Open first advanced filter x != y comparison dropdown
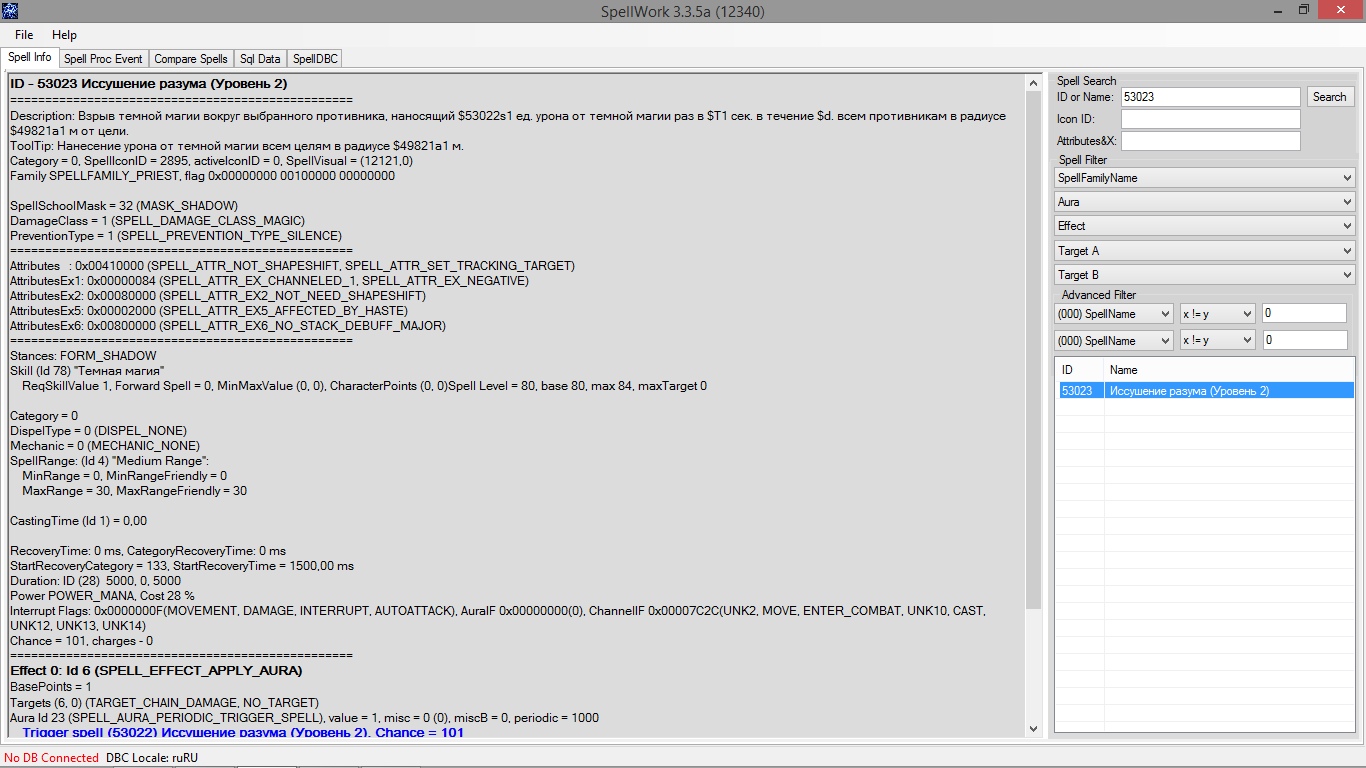1366x768 pixels. [x=1217, y=314]
